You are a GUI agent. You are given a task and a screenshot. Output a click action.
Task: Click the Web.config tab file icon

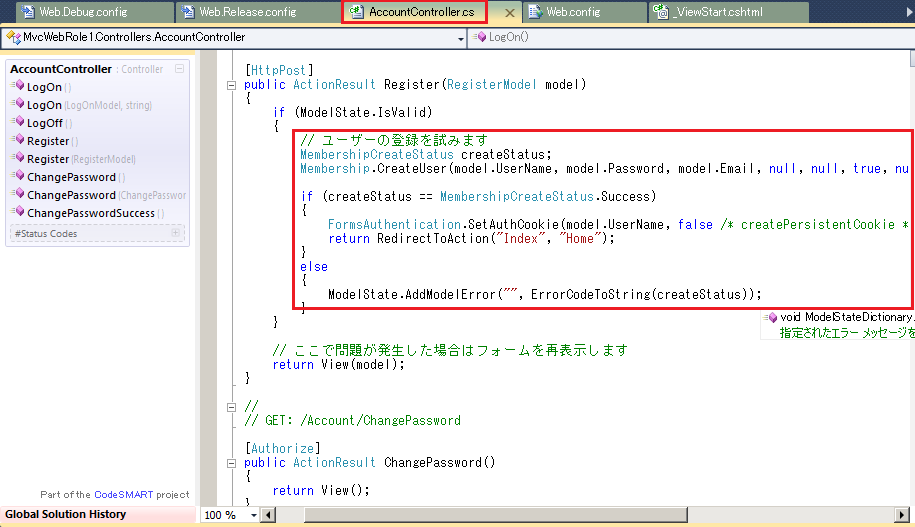tap(535, 12)
